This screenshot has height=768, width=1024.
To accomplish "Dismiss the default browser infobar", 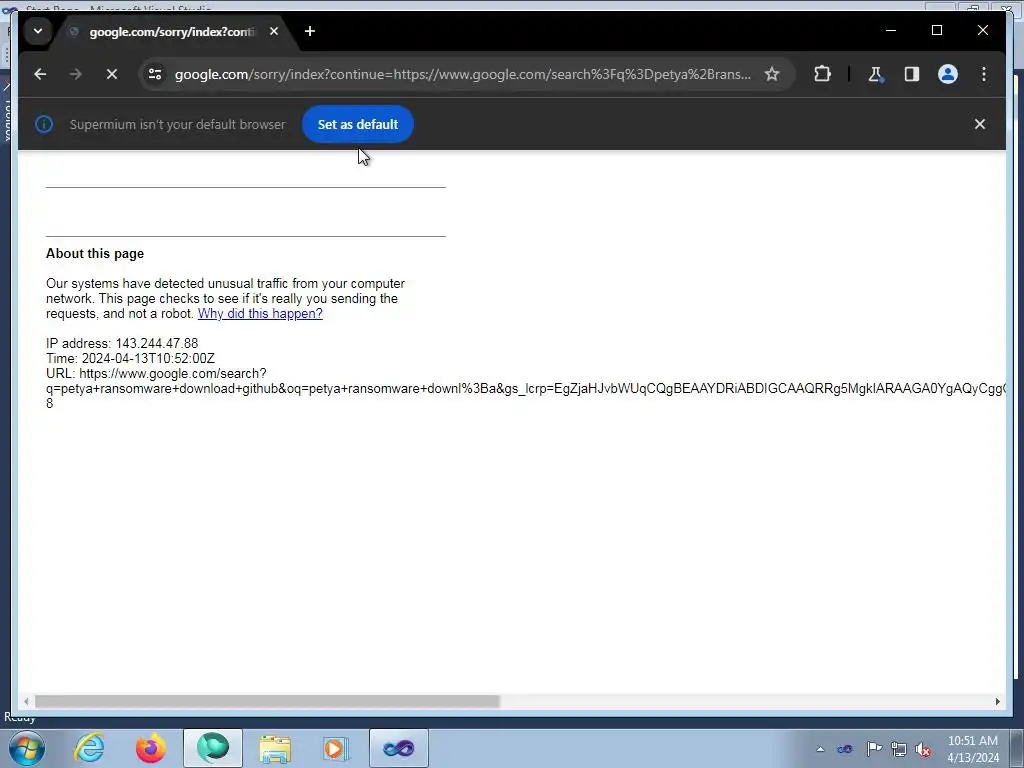I will (980, 124).
